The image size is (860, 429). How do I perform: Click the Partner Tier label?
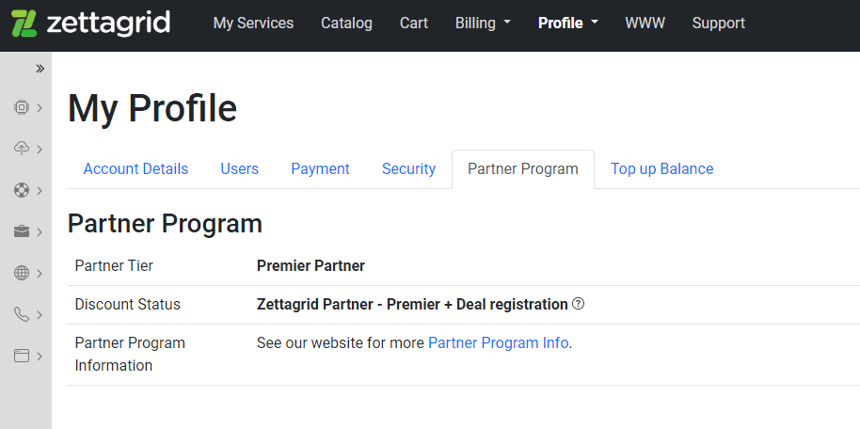coord(114,266)
